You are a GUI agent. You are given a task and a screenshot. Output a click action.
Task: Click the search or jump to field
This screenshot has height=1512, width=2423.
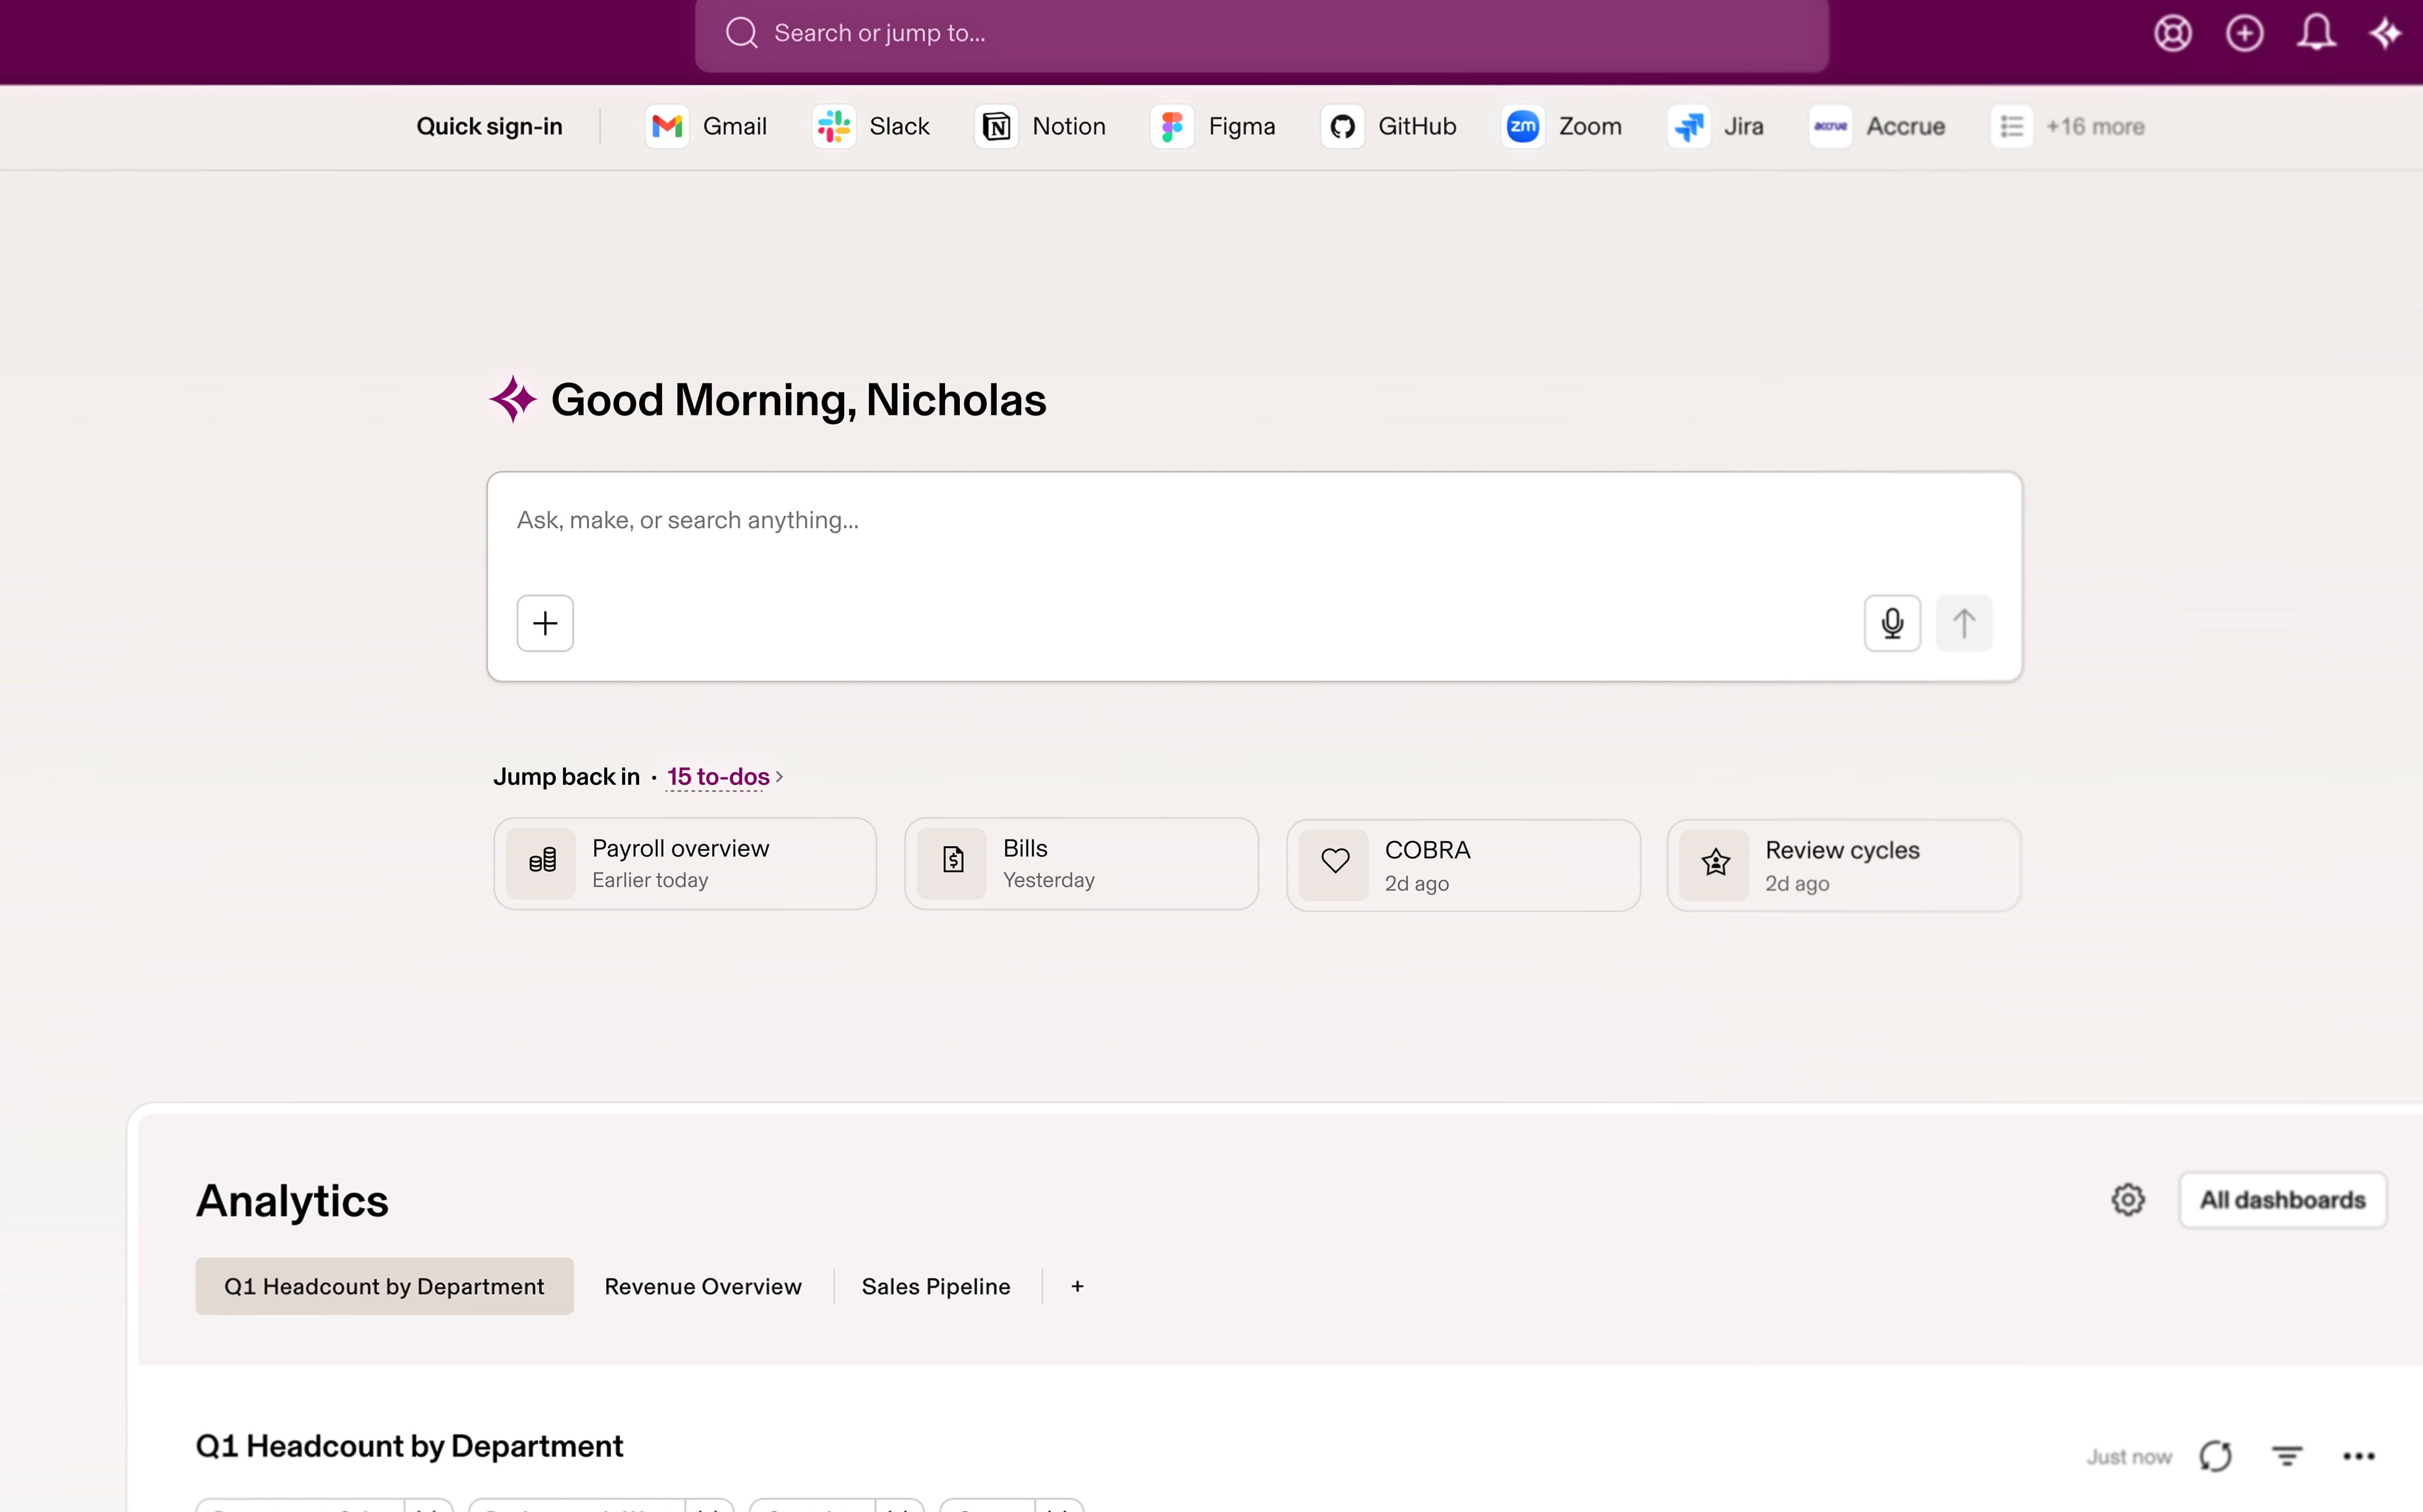click(x=1262, y=34)
